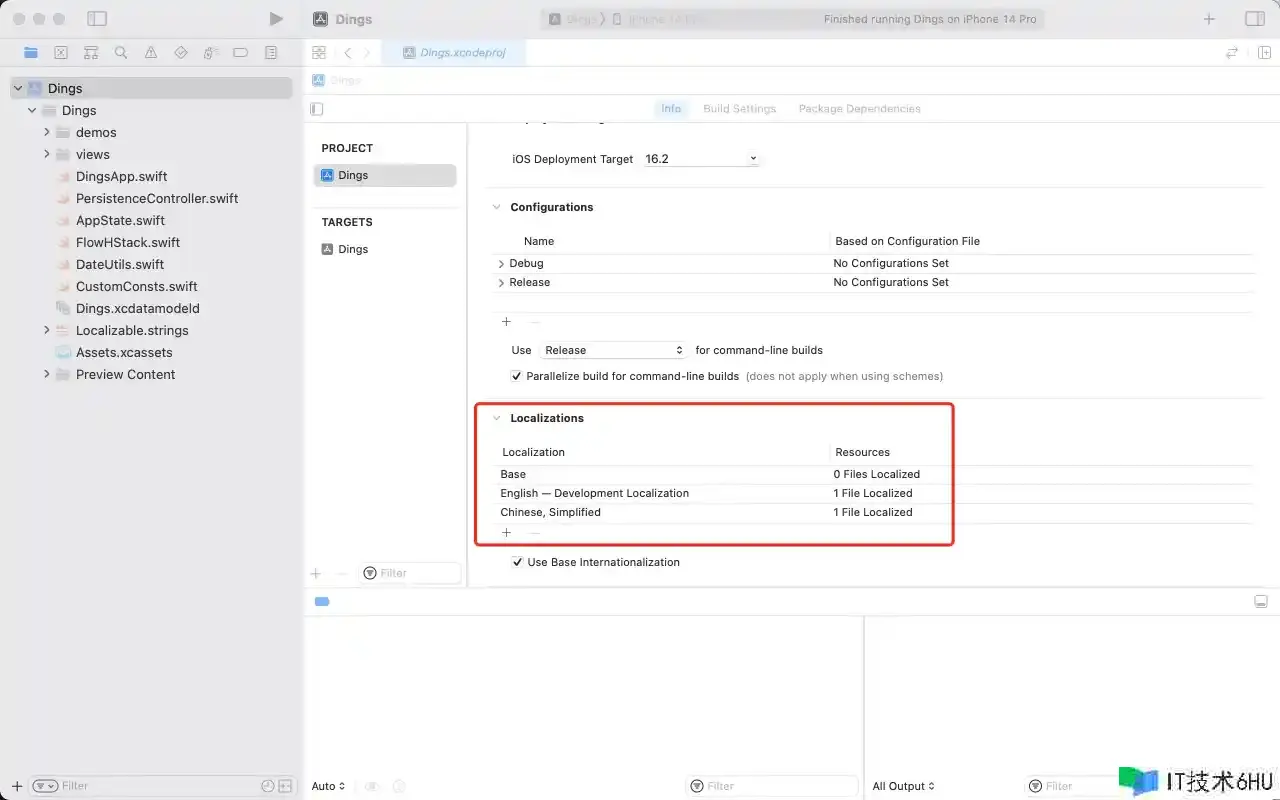Toggle source-control status filter in navigator

285,786
